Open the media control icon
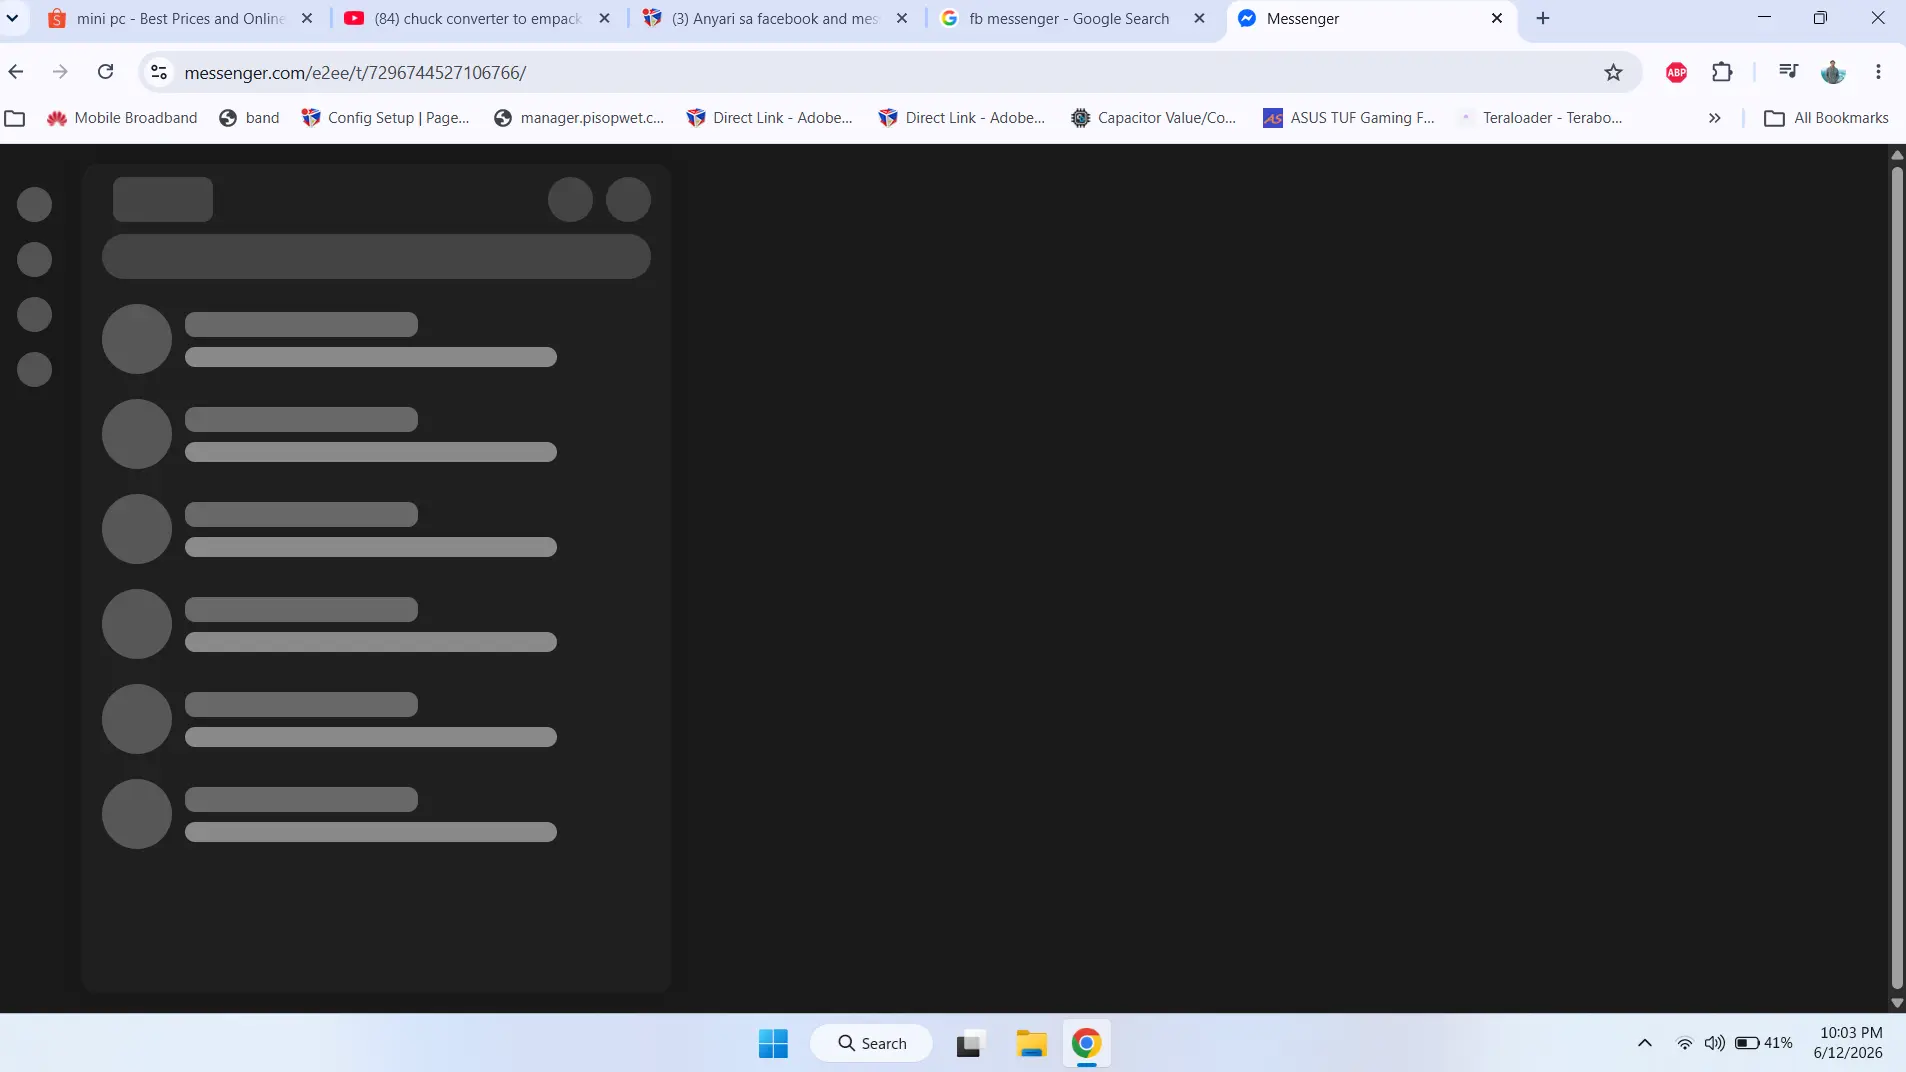This screenshot has width=1906, height=1072. click(1788, 72)
